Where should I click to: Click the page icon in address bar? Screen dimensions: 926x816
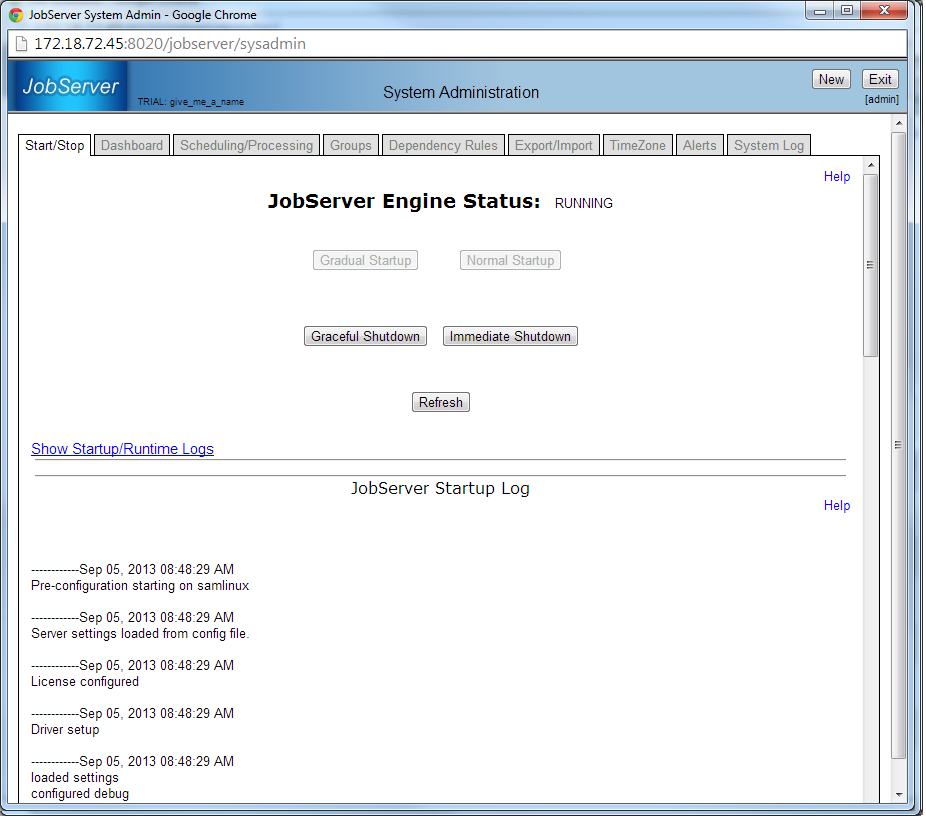(21, 44)
